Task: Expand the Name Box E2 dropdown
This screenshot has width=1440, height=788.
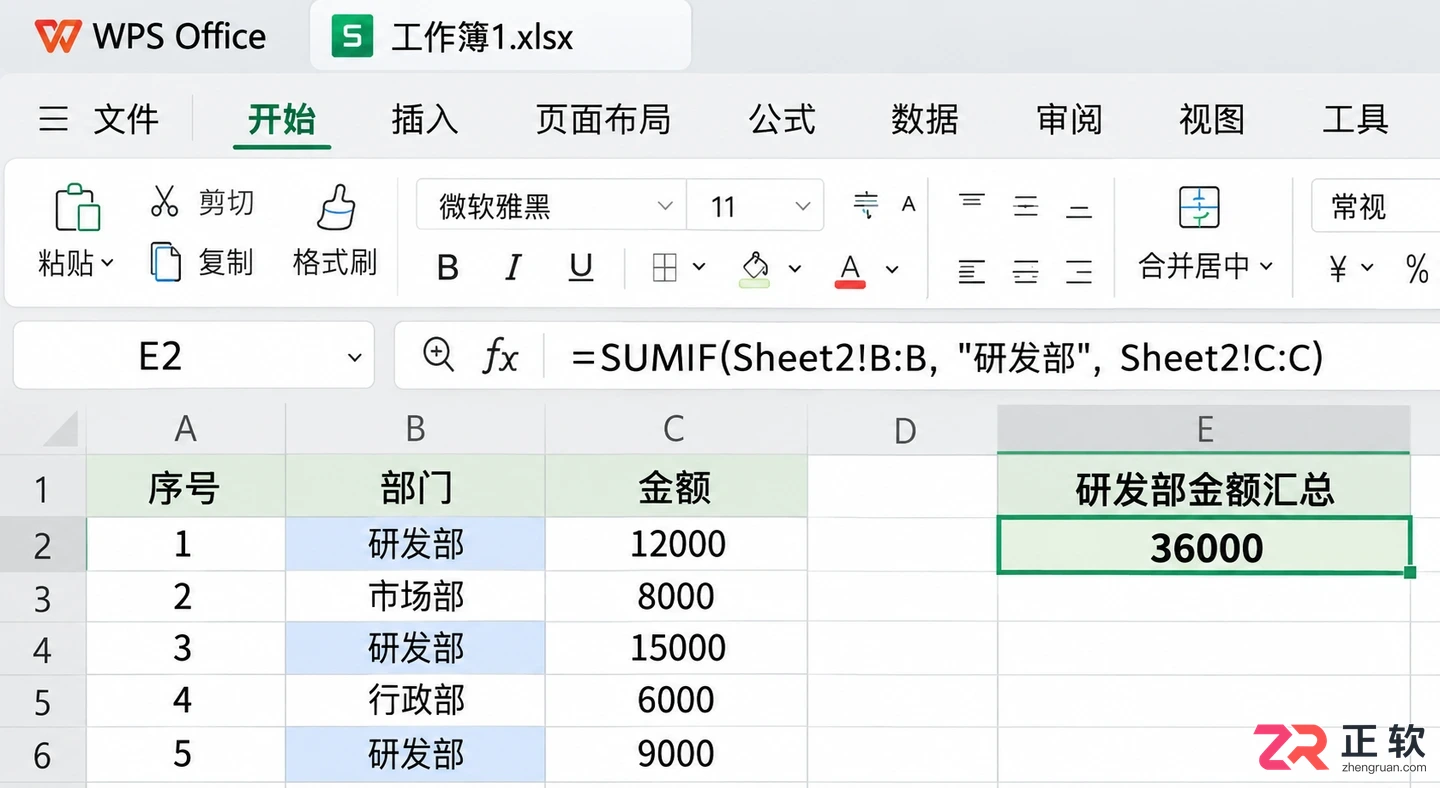Action: pos(354,357)
